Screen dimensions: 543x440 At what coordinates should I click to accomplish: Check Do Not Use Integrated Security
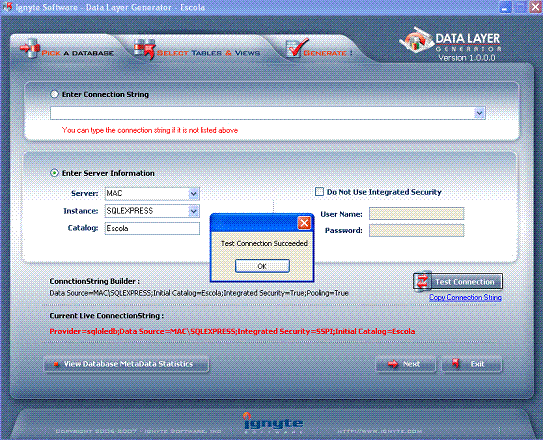pyautogui.click(x=319, y=191)
